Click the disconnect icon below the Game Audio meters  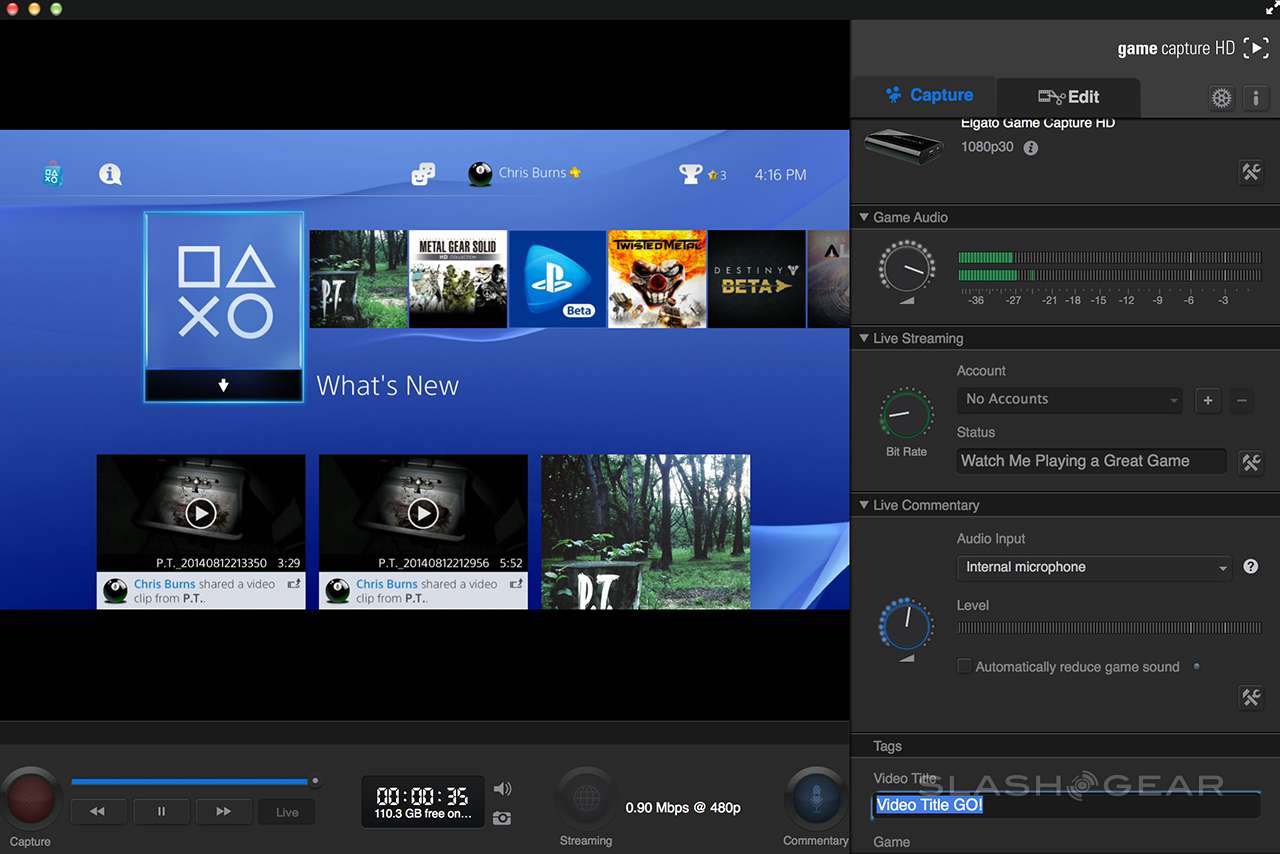pos(1251,172)
